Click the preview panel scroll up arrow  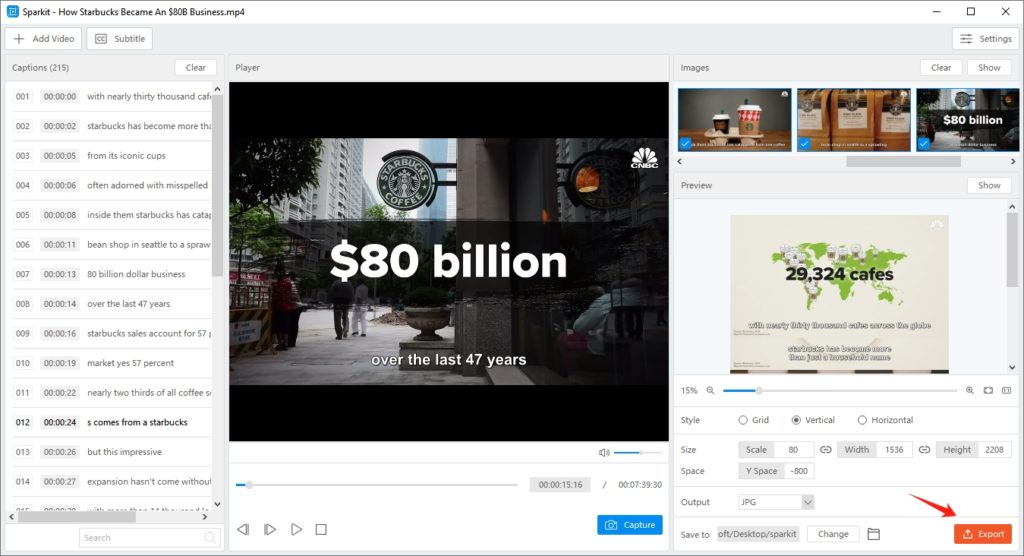click(x=1012, y=207)
